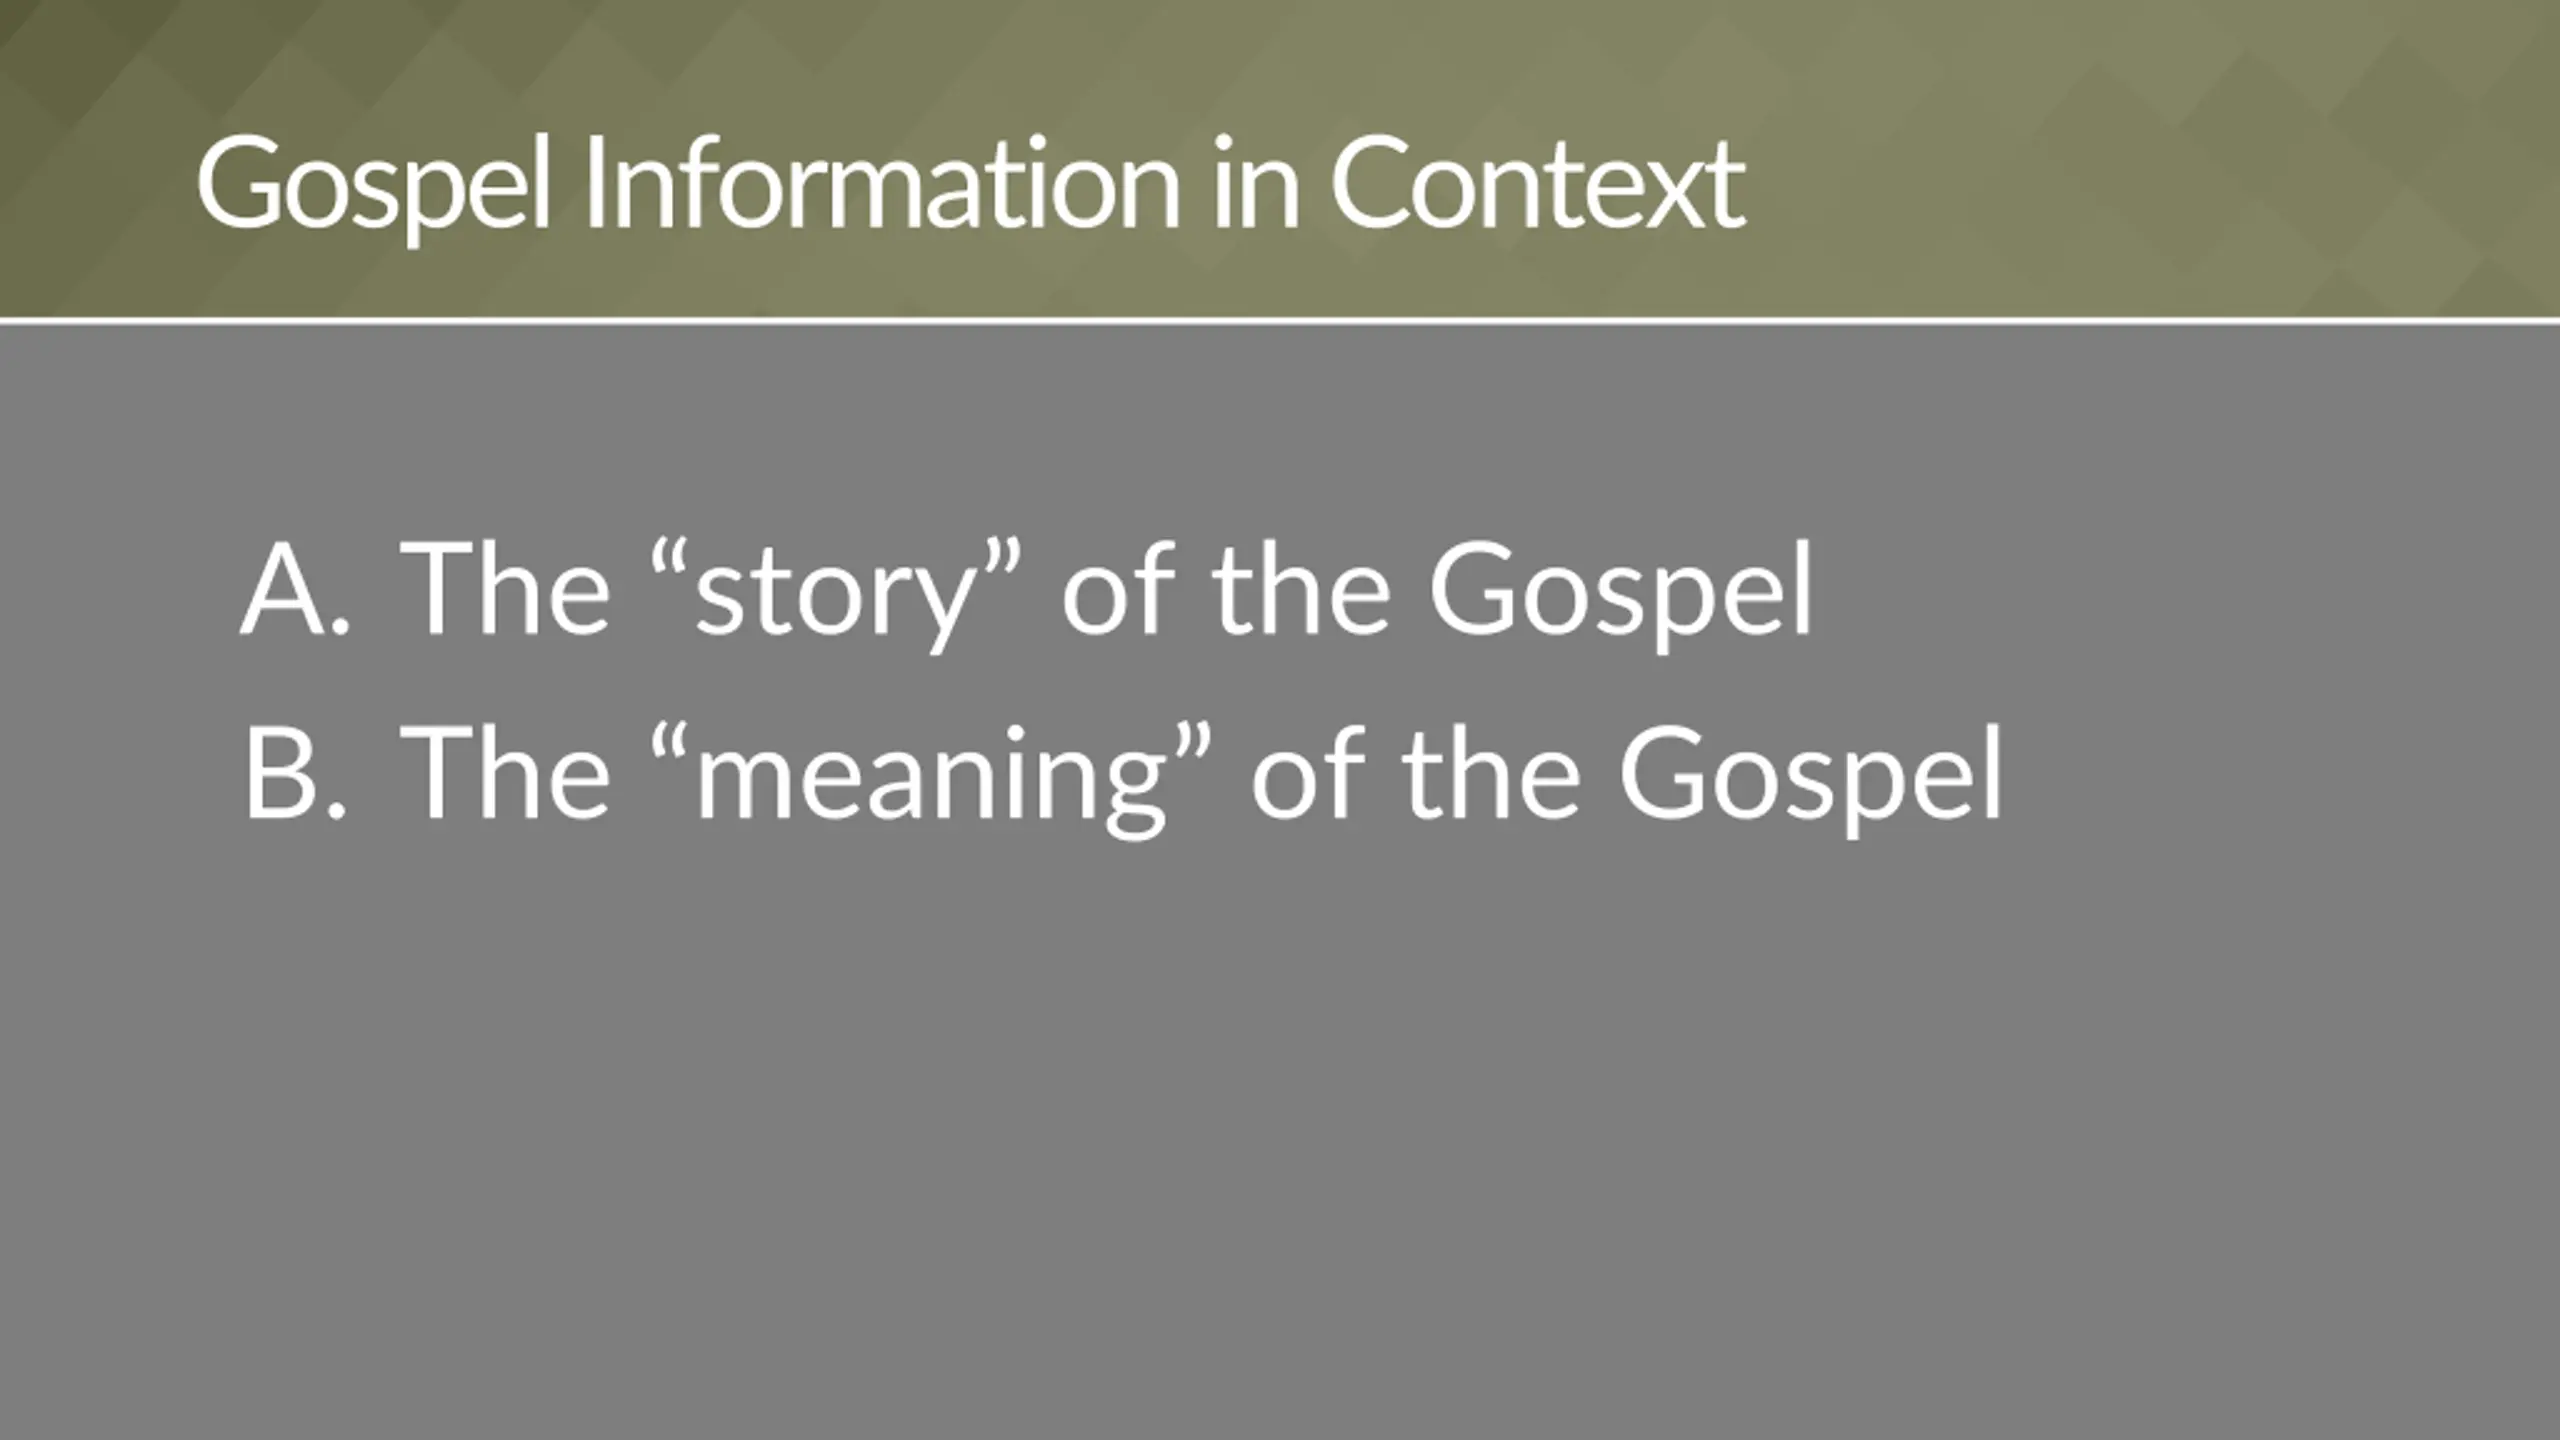
Task: Click "The" at the start of item B
Action: [505, 772]
